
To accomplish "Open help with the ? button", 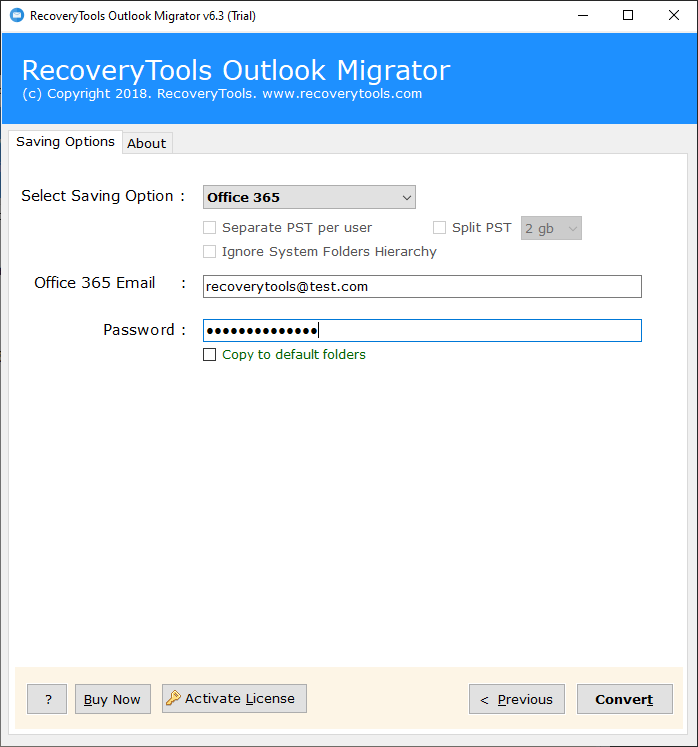I will point(47,699).
